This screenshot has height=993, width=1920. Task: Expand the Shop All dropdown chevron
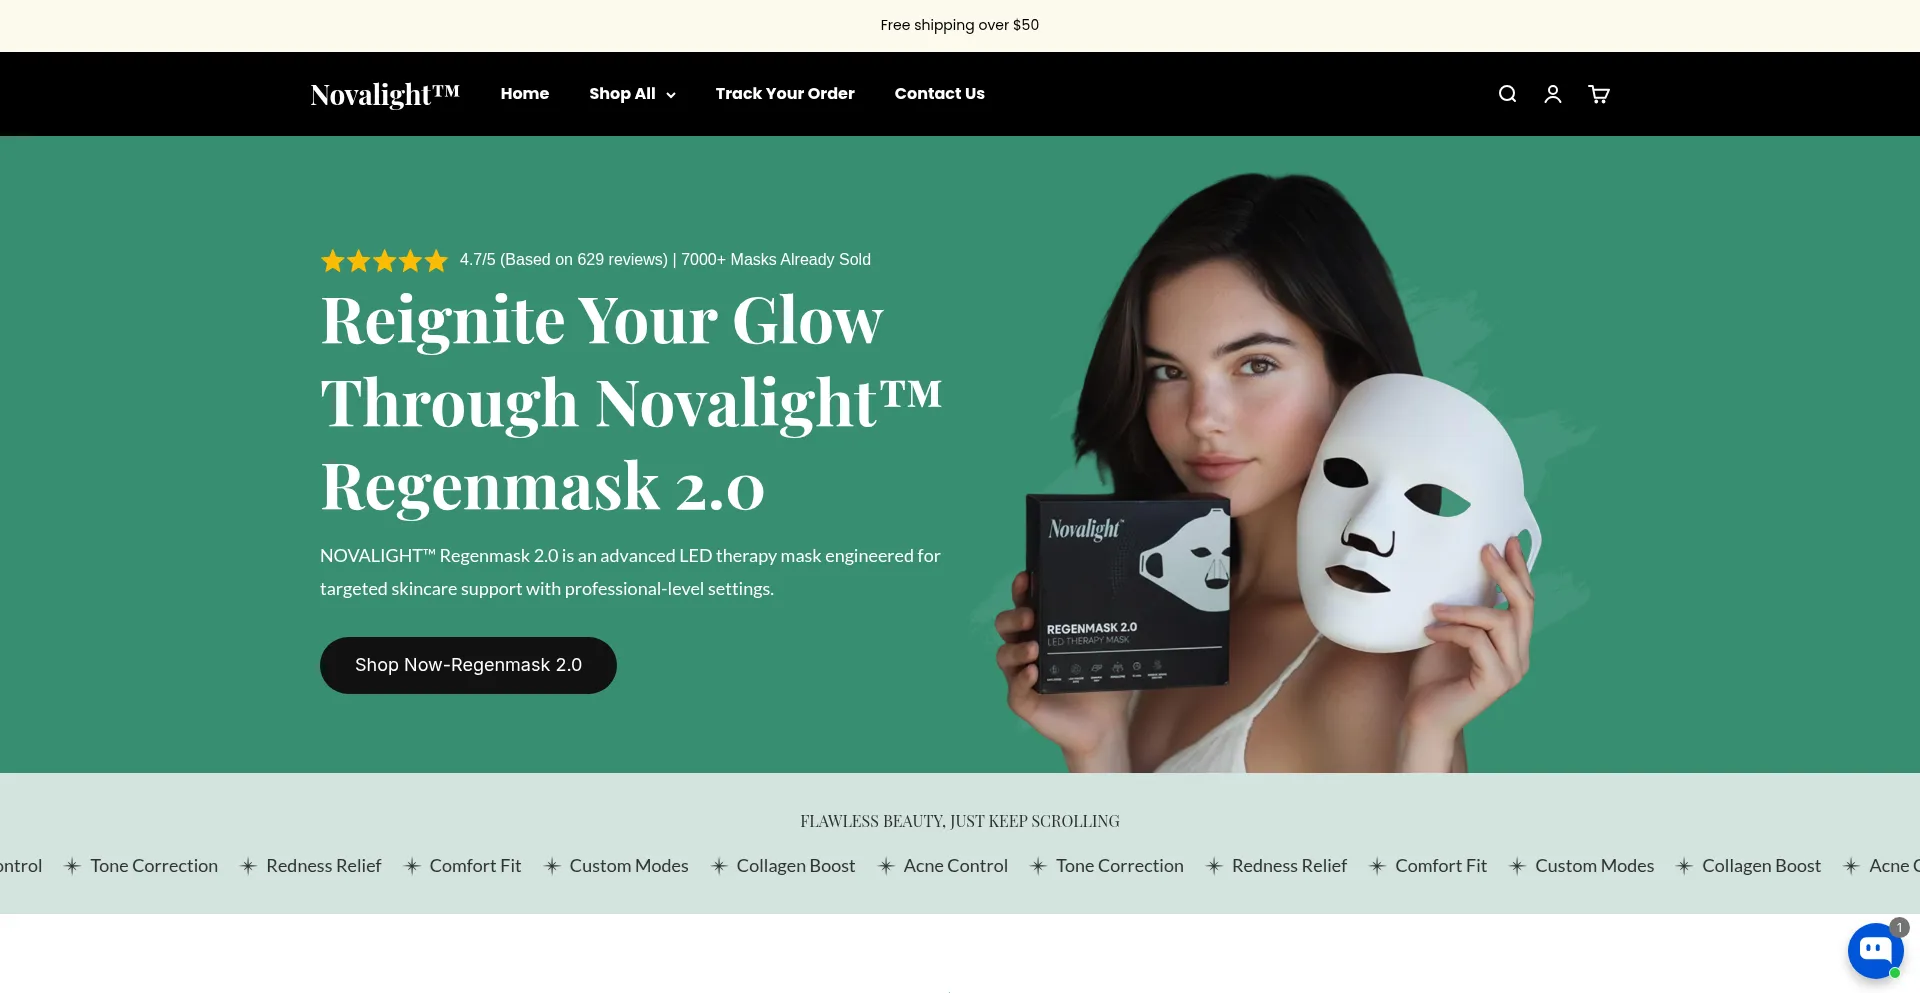click(x=671, y=95)
